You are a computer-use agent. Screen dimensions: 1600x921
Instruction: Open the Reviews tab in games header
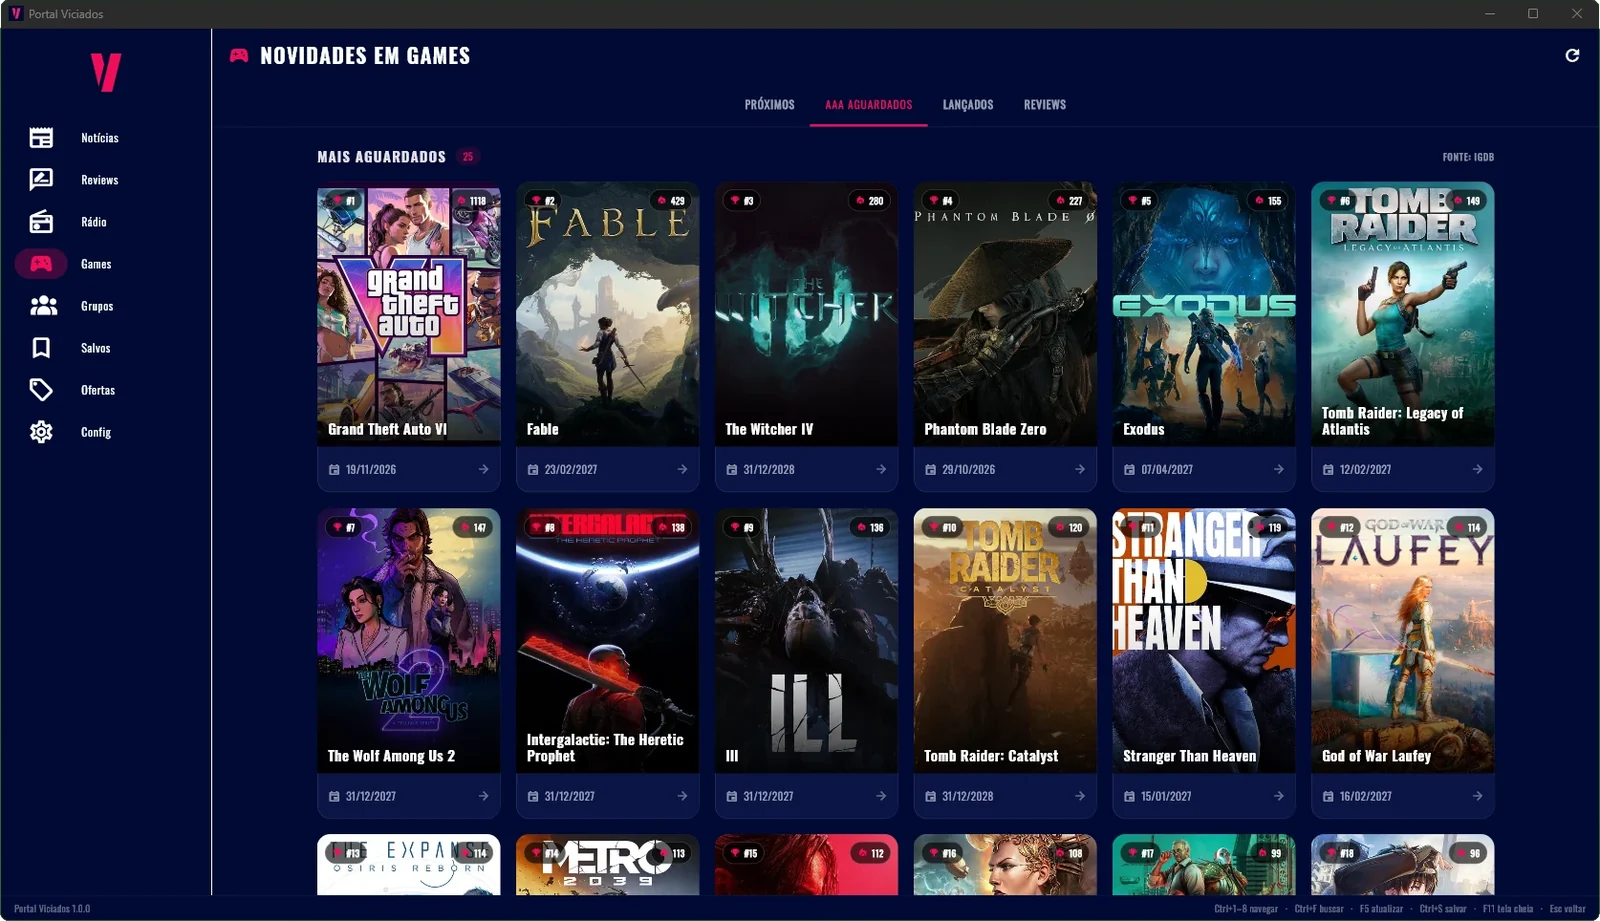(x=1045, y=105)
